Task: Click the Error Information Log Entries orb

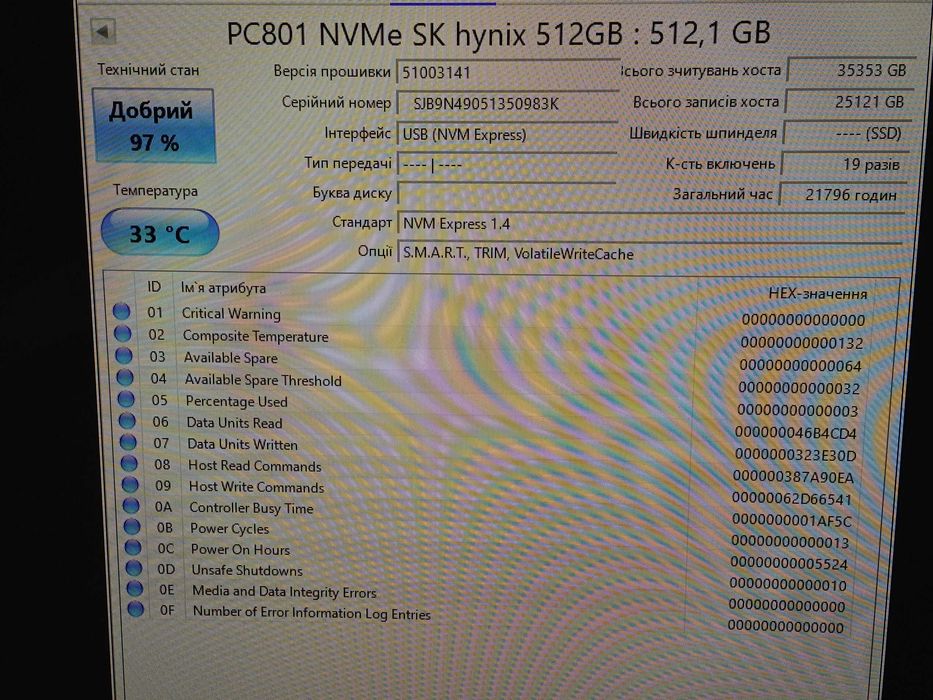Action: coord(136,609)
